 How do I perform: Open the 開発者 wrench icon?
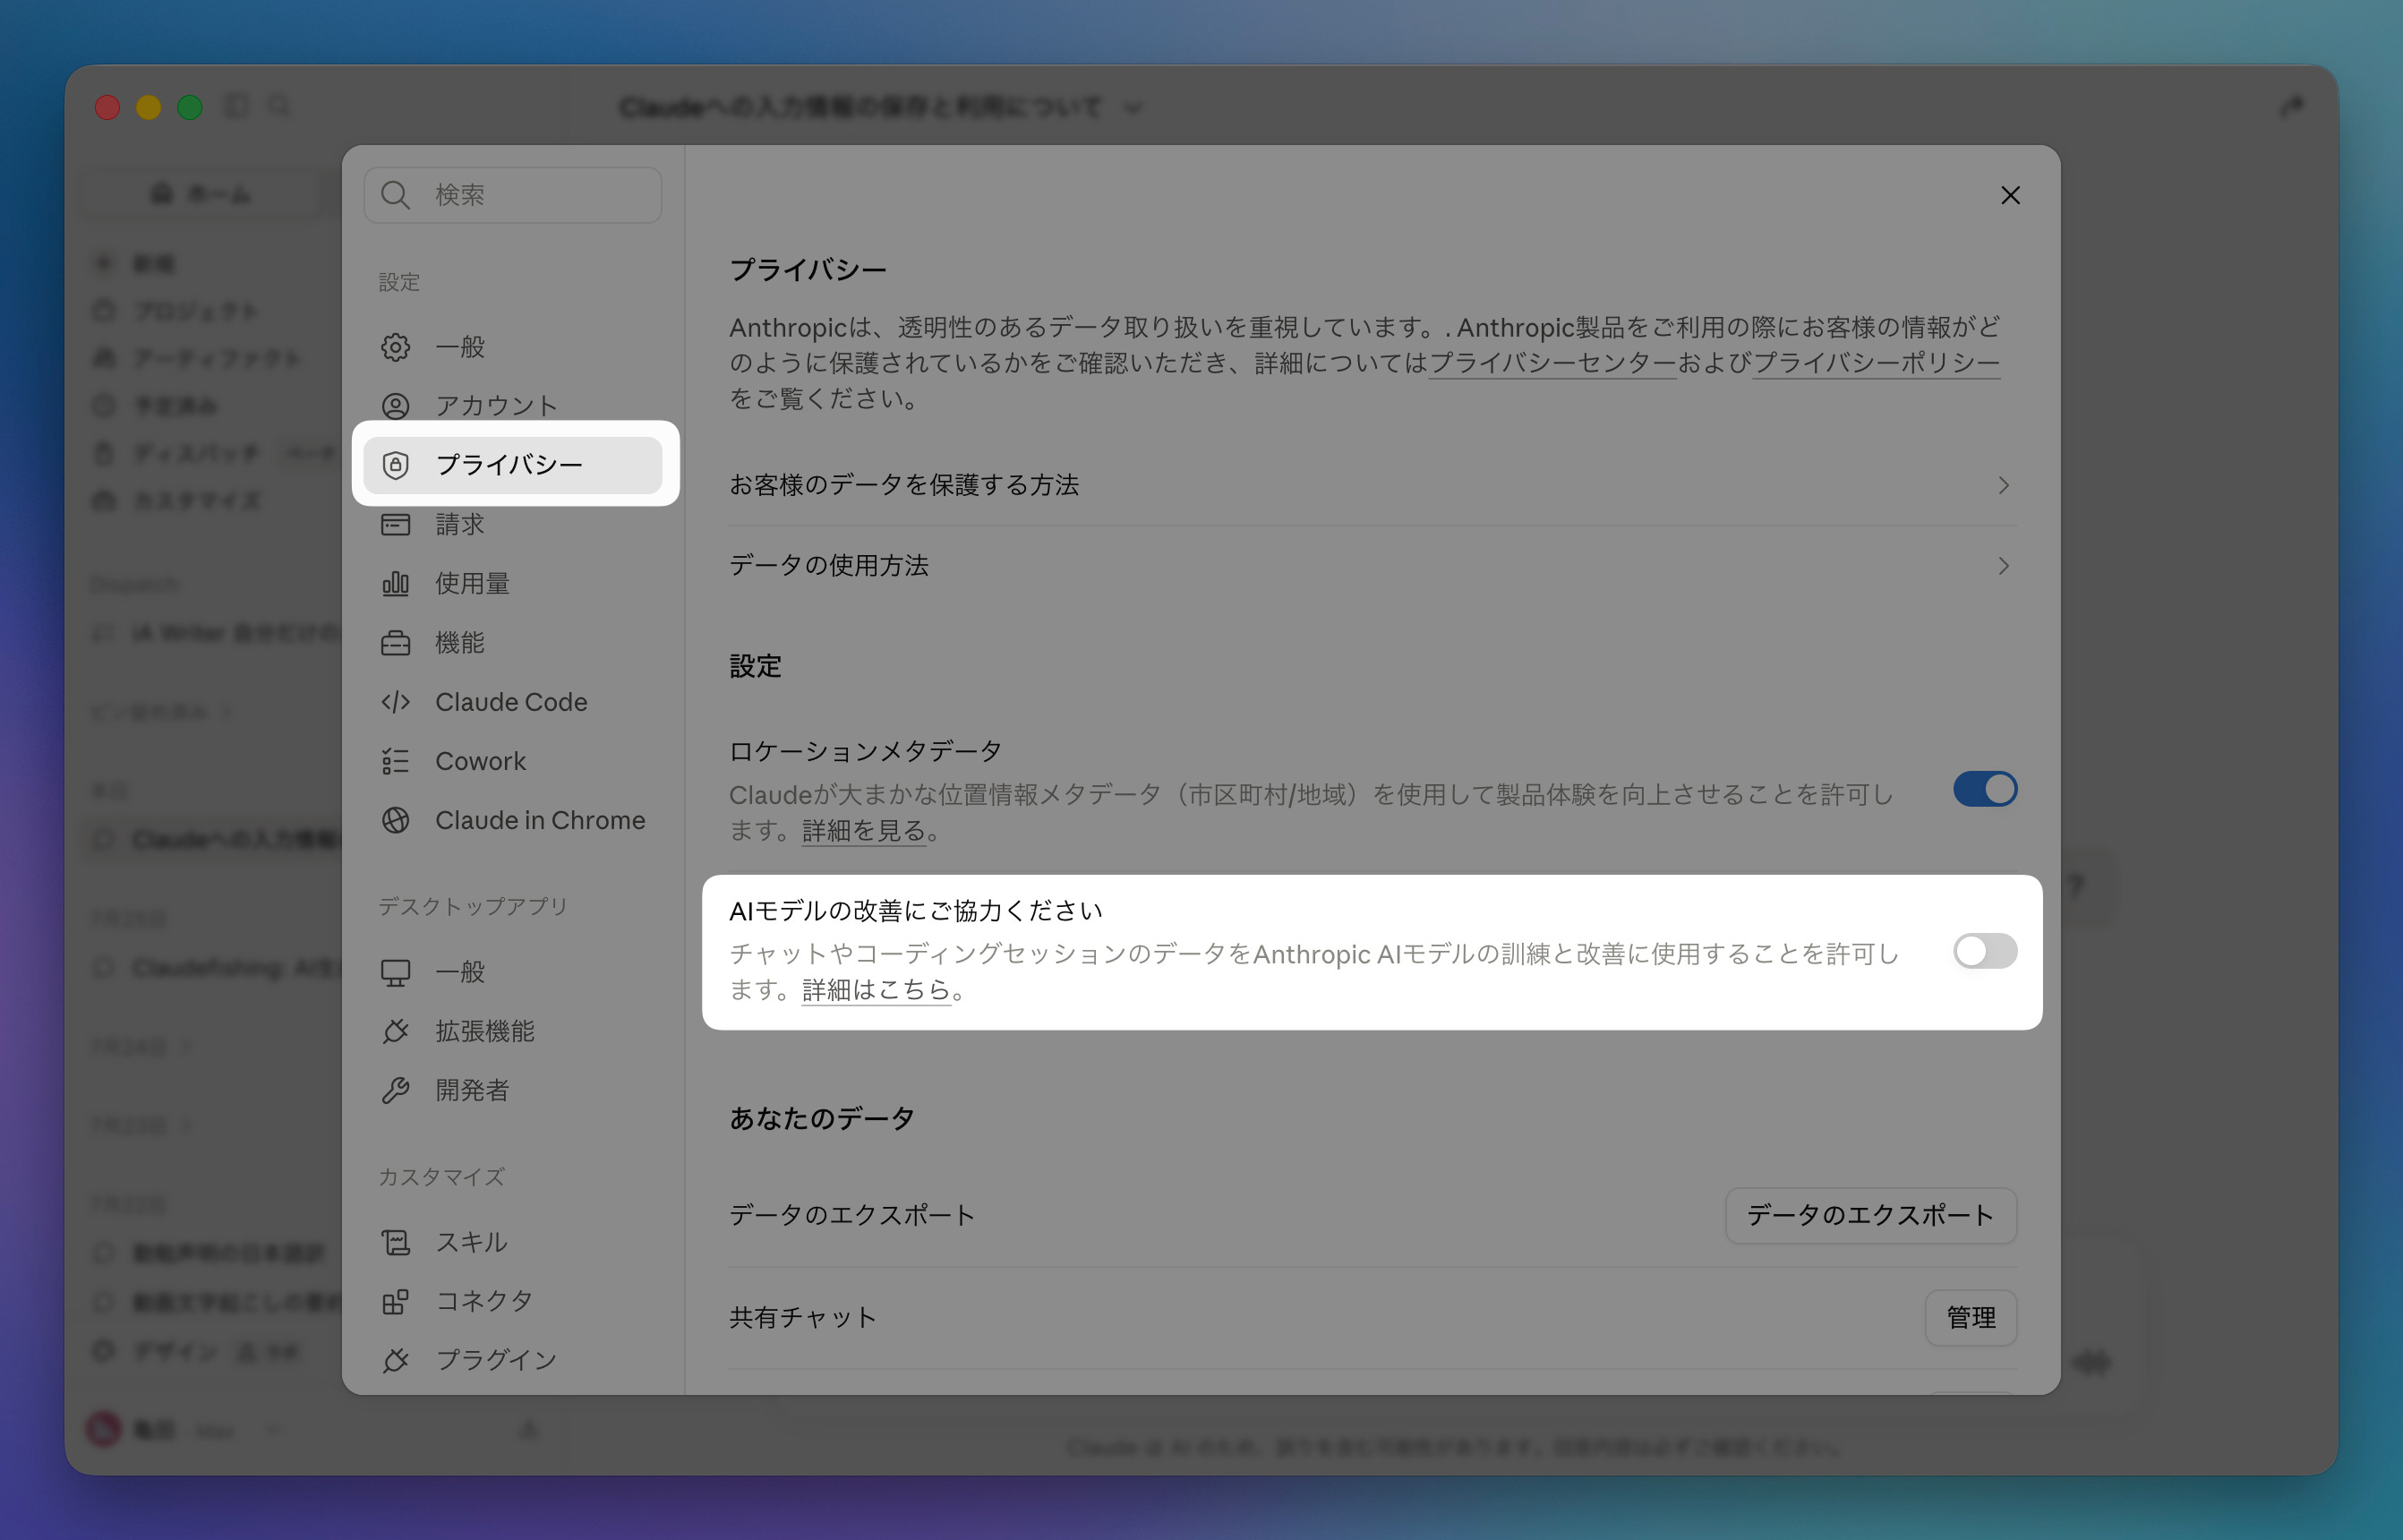tap(395, 1090)
